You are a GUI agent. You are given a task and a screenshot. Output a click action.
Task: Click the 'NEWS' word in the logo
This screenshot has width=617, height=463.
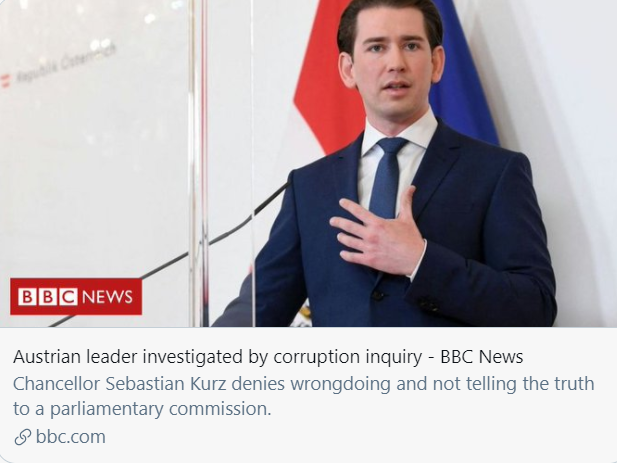click(108, 297)
